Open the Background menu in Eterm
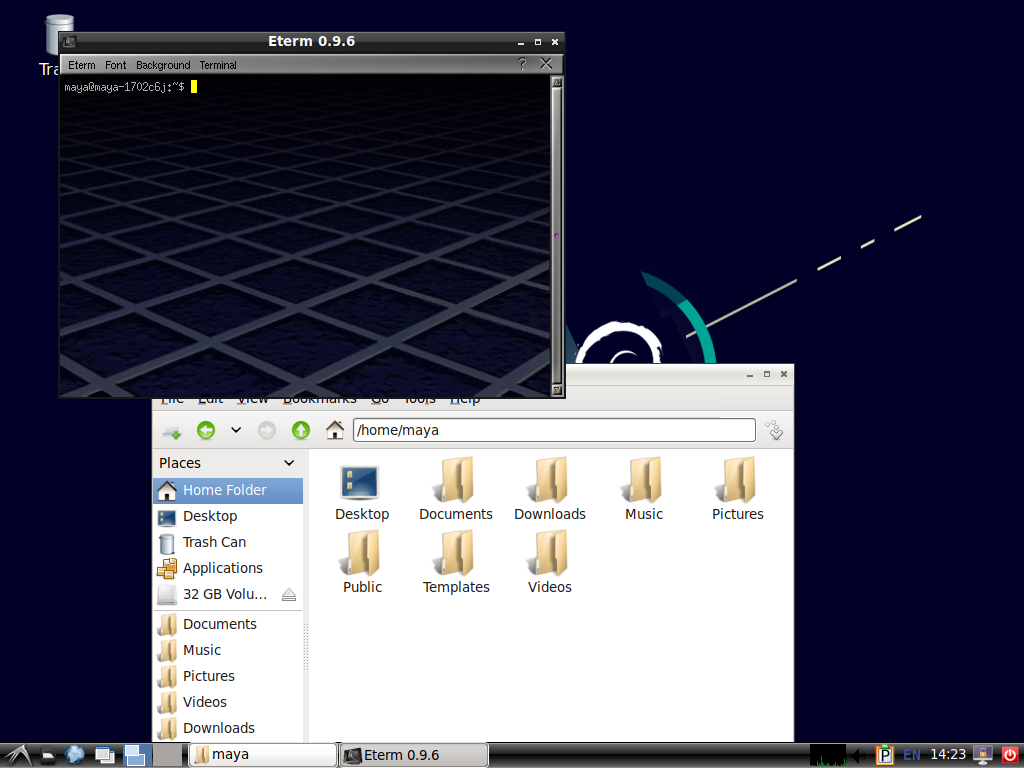The width and height of the screenshot is (1024, 768). point(163,65)
